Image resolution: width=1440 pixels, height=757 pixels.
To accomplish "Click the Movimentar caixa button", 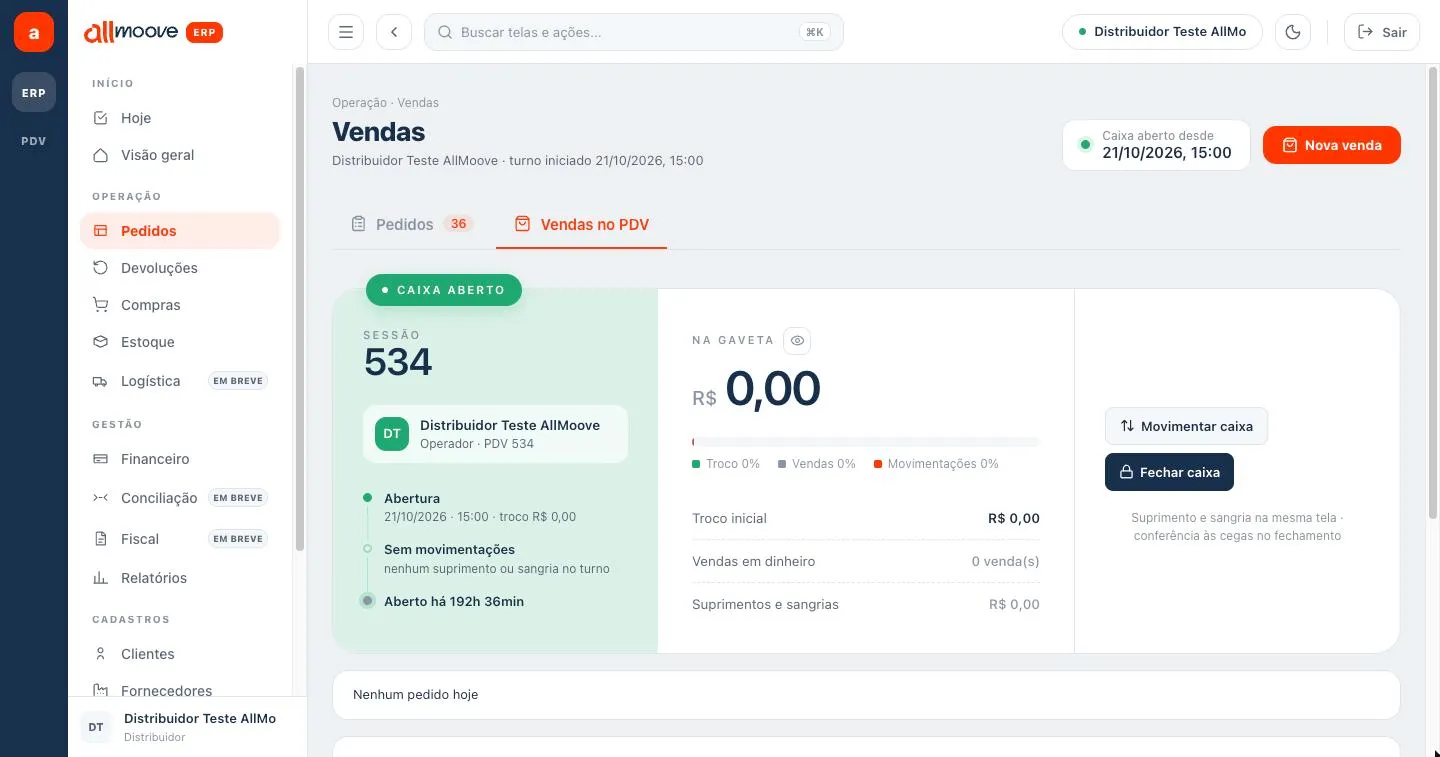I will [x=1186, y=426].
